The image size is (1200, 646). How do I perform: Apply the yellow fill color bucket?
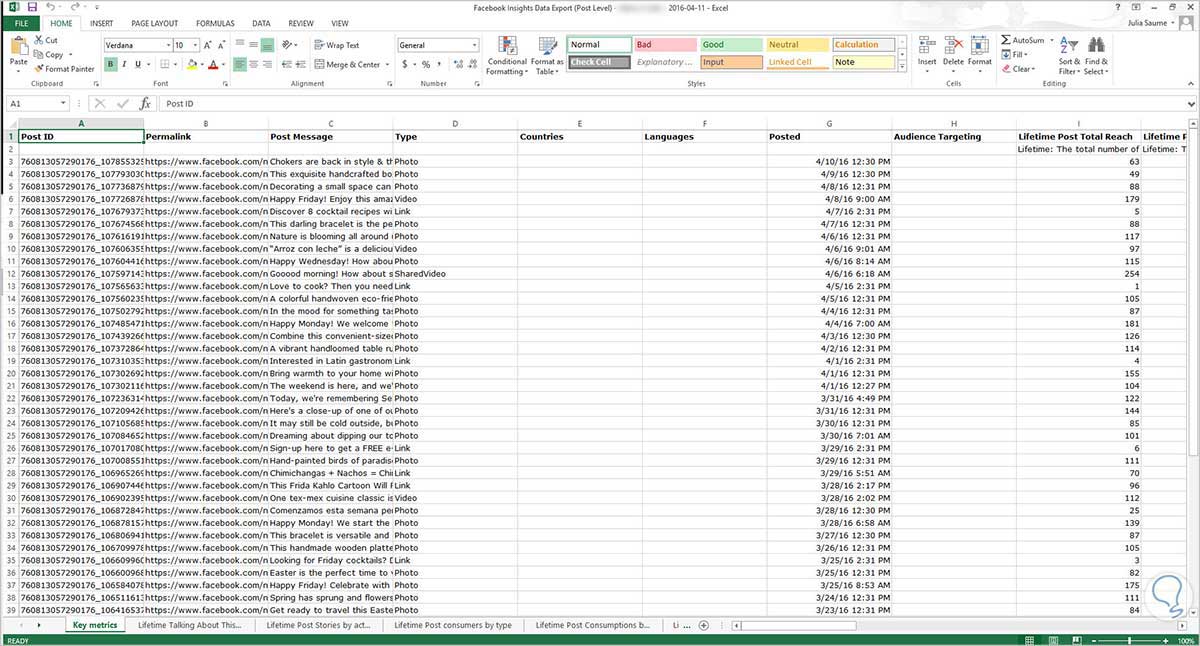(x=191, y=65)
